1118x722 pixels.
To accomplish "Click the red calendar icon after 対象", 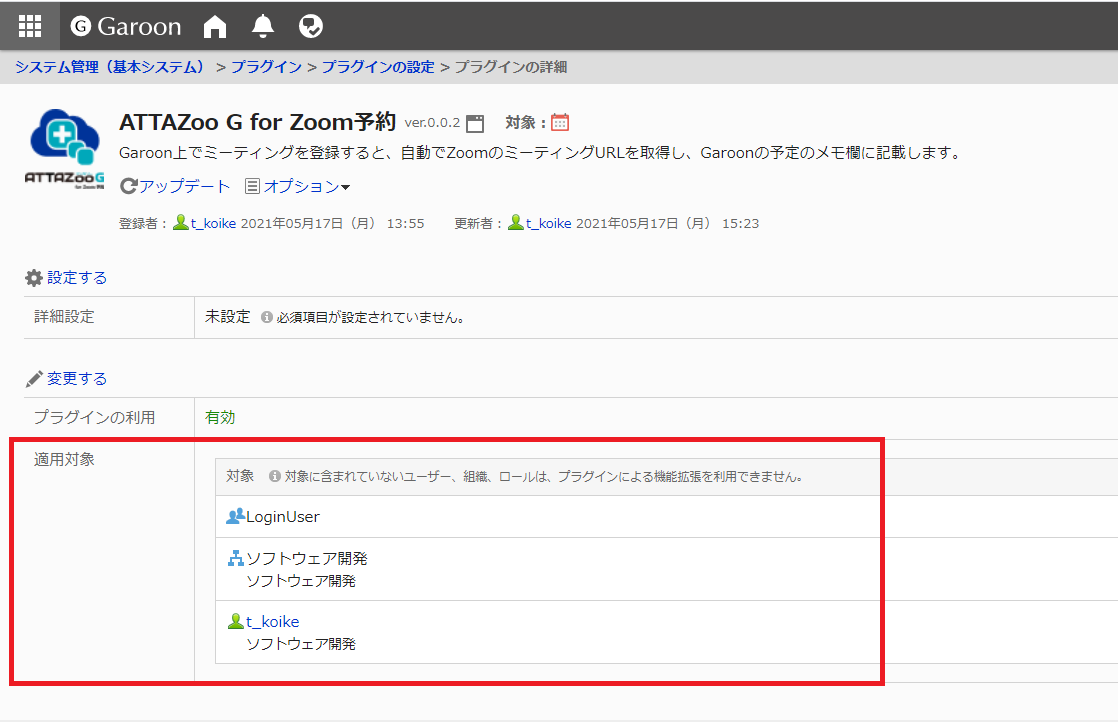I will [x=560, y=122].
